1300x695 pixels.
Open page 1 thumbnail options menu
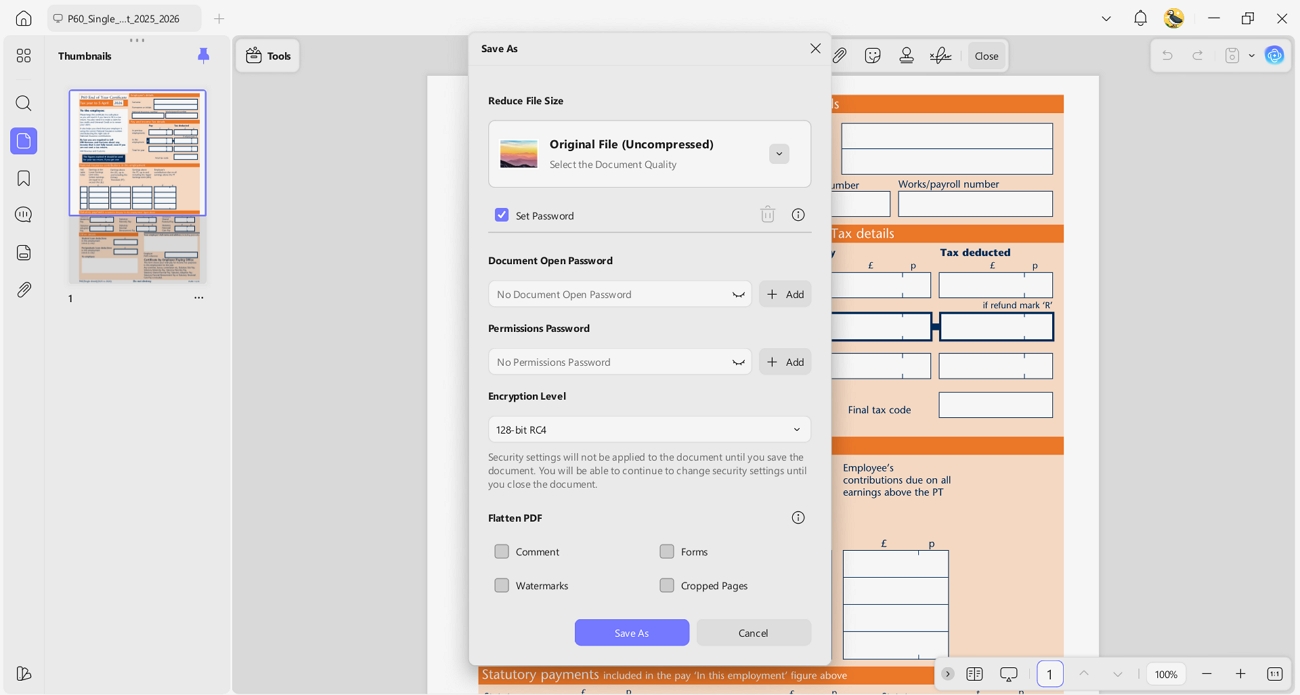click(198, 298)
